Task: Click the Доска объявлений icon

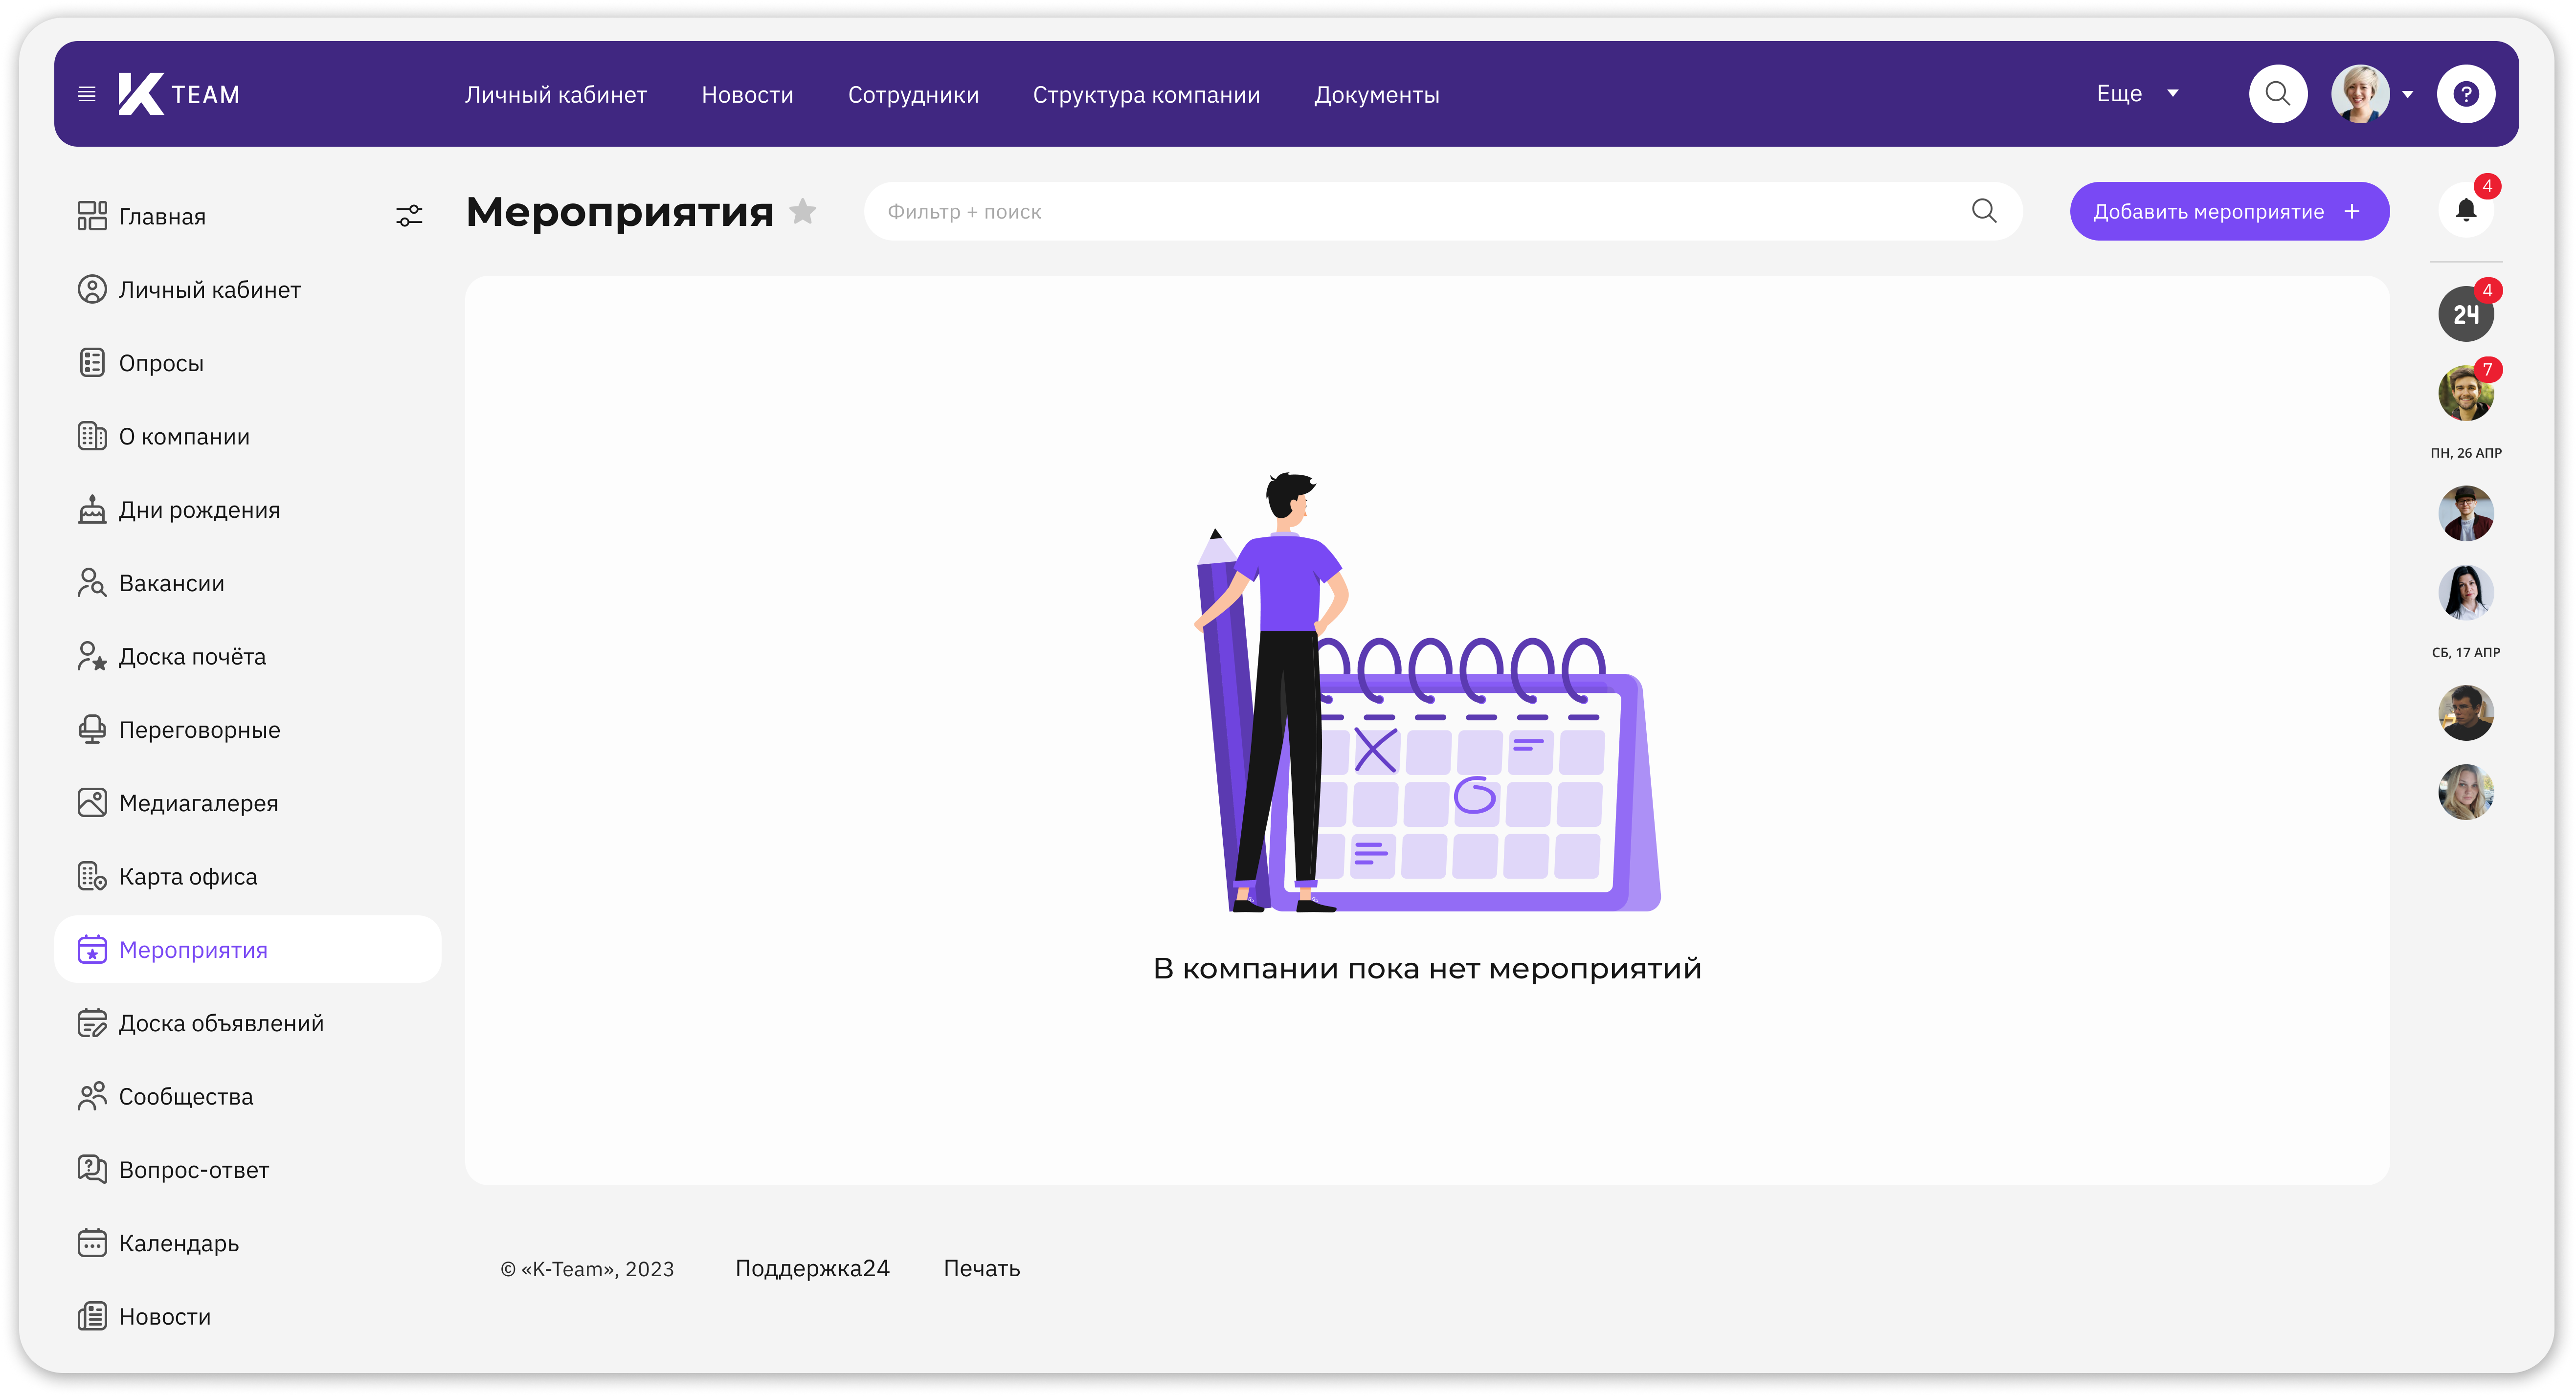Action: pos(92,1023)
